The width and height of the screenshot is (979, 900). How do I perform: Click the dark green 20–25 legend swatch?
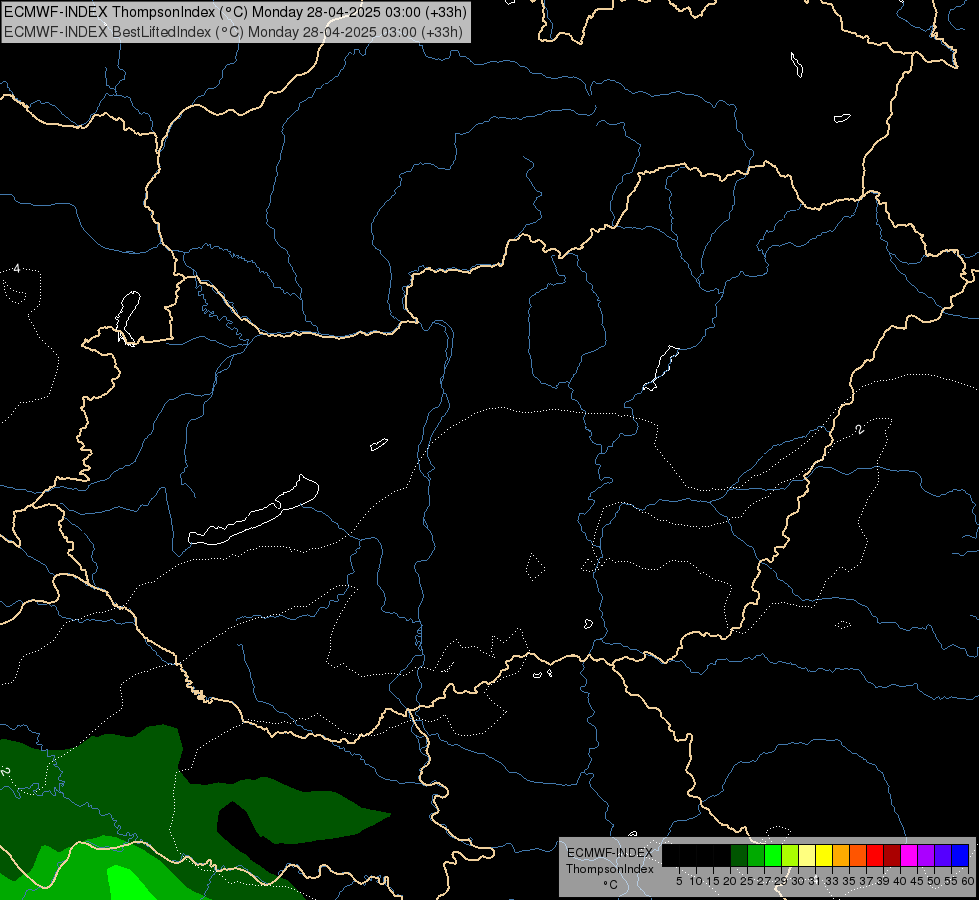tap(739, 855)
